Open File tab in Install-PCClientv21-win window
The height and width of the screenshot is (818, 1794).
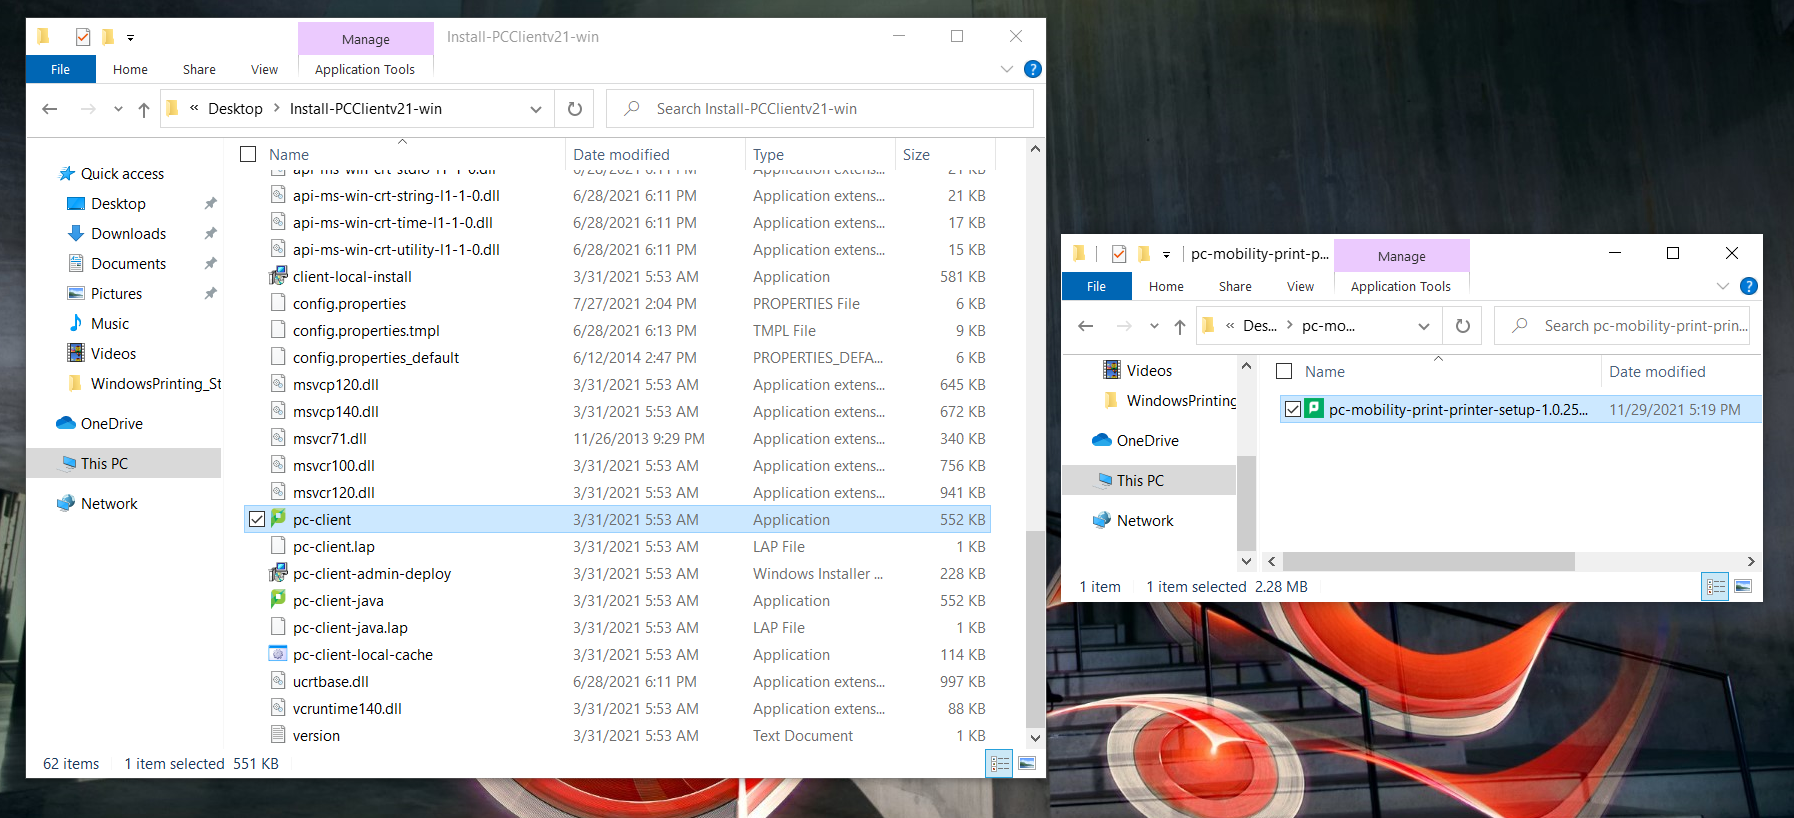pos(61,69)
